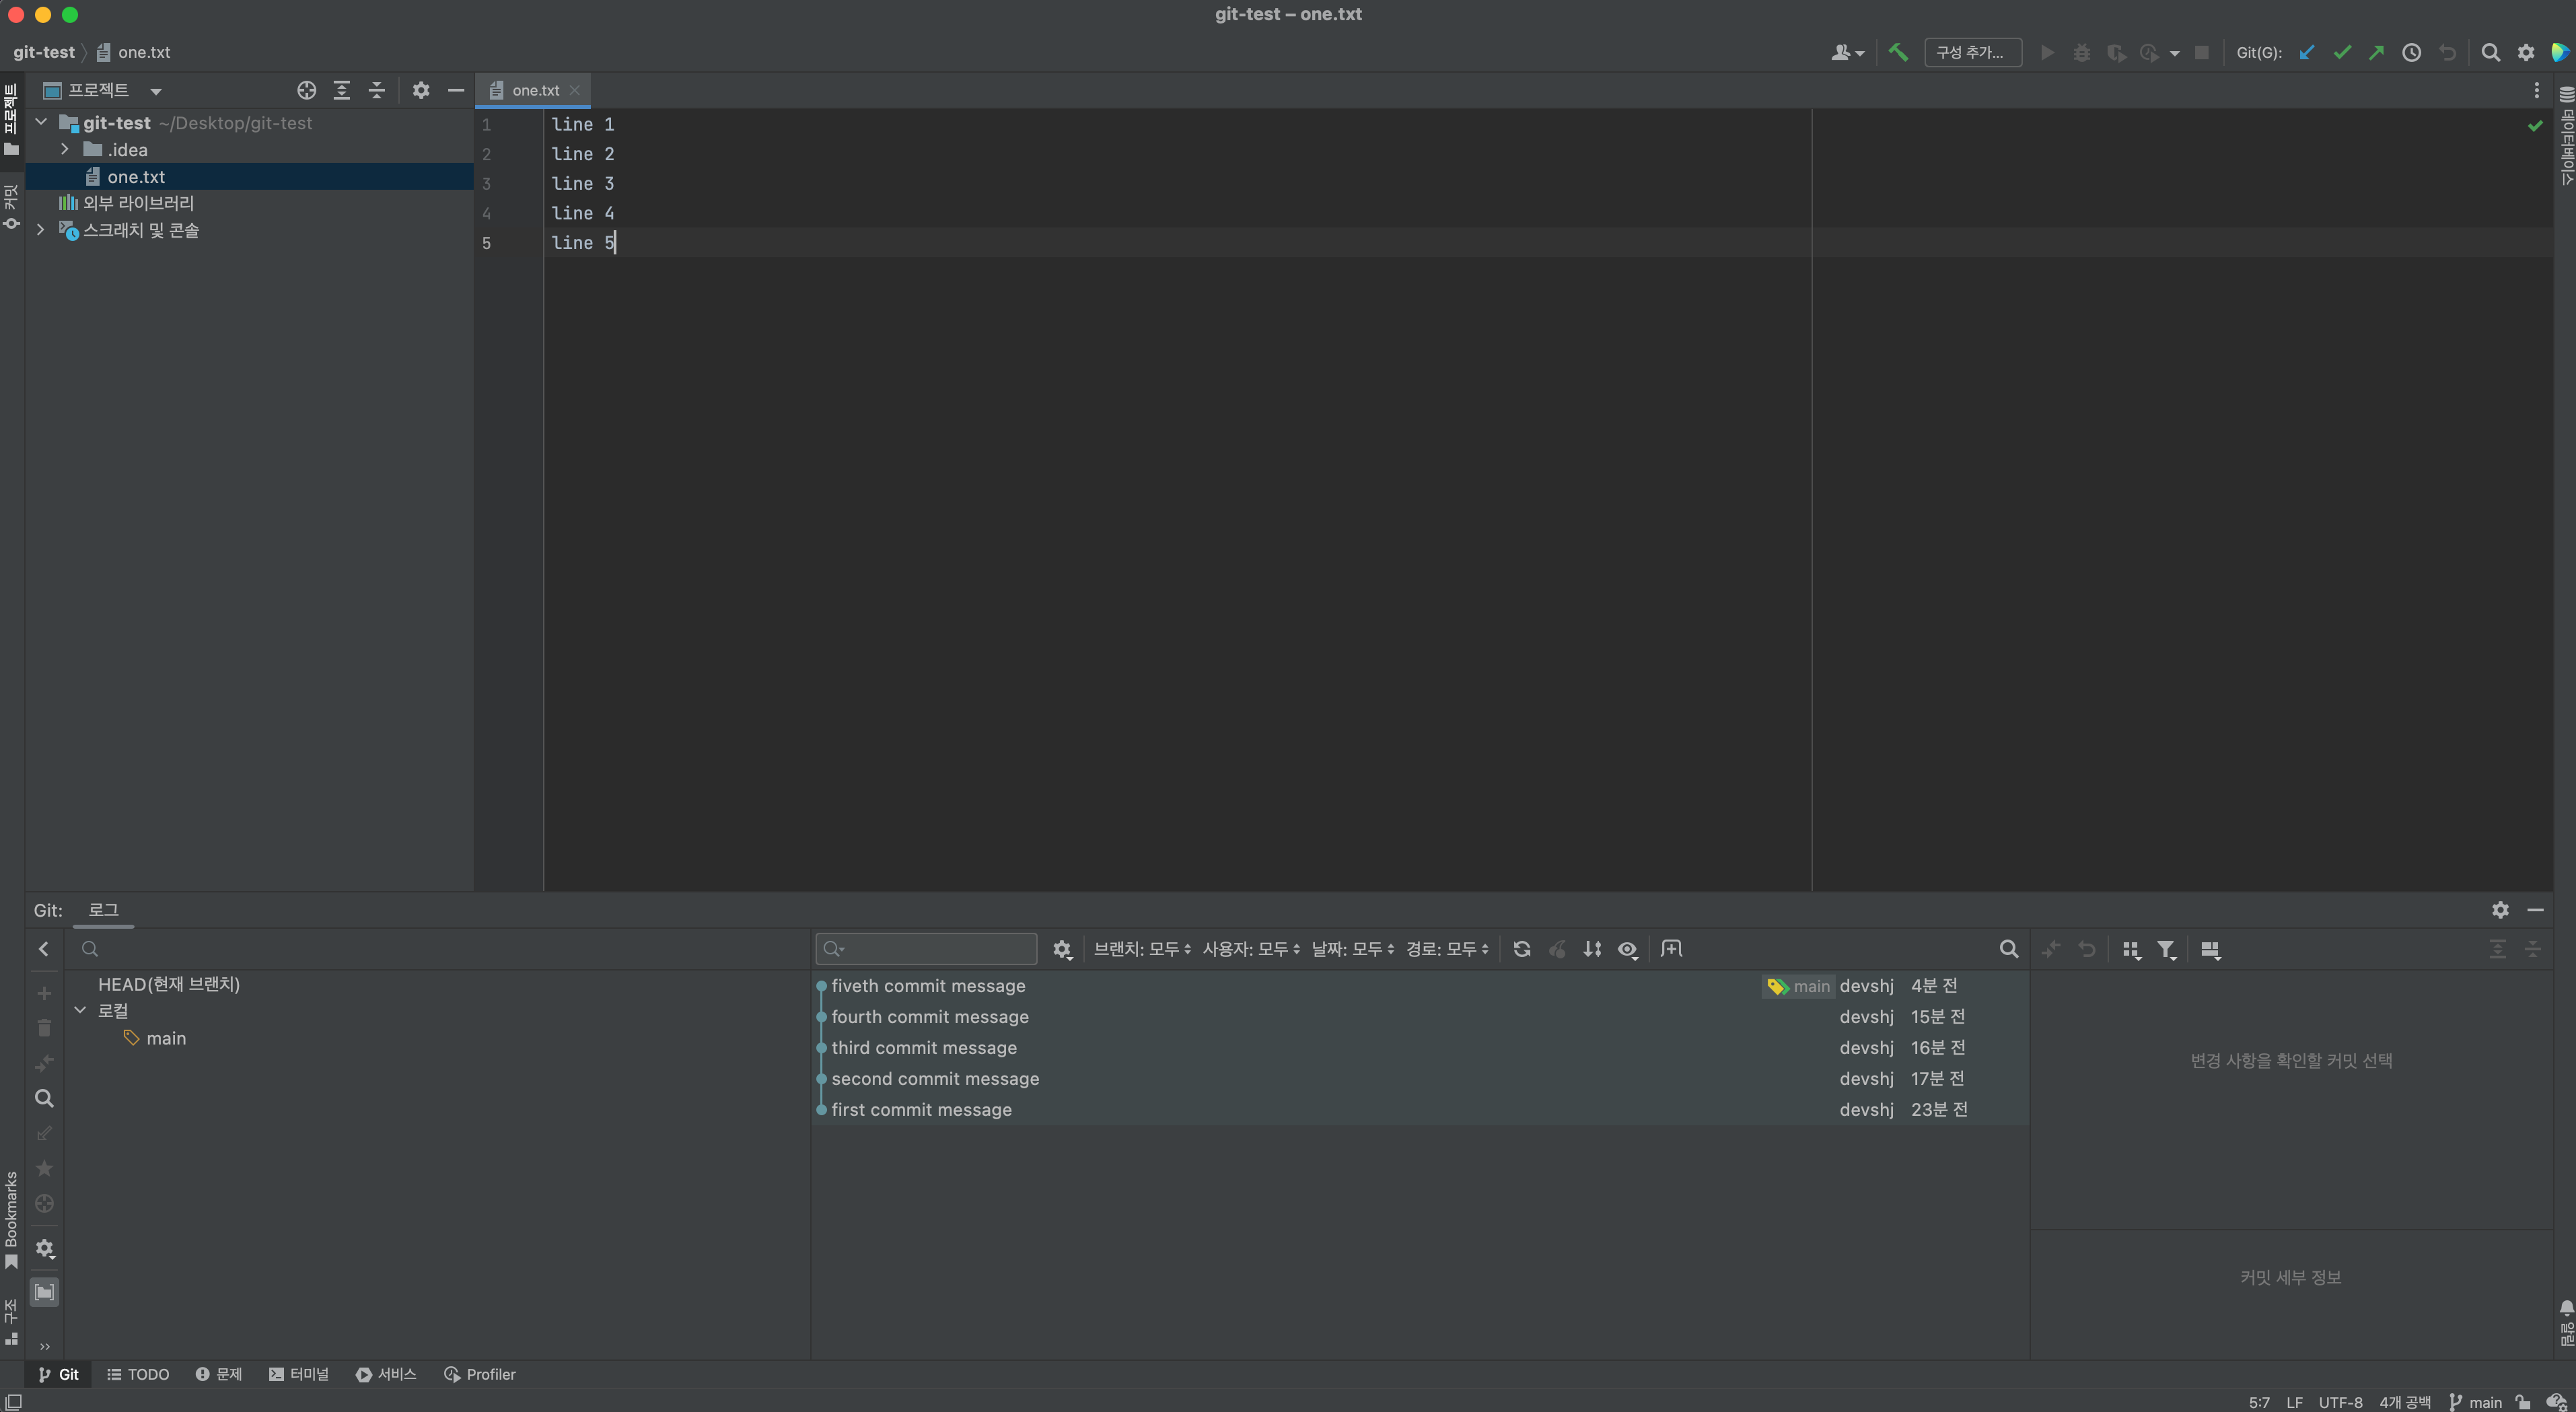Click the locate file target icon in project panel
2576x1412 pixels.
(x=307, y=90)
